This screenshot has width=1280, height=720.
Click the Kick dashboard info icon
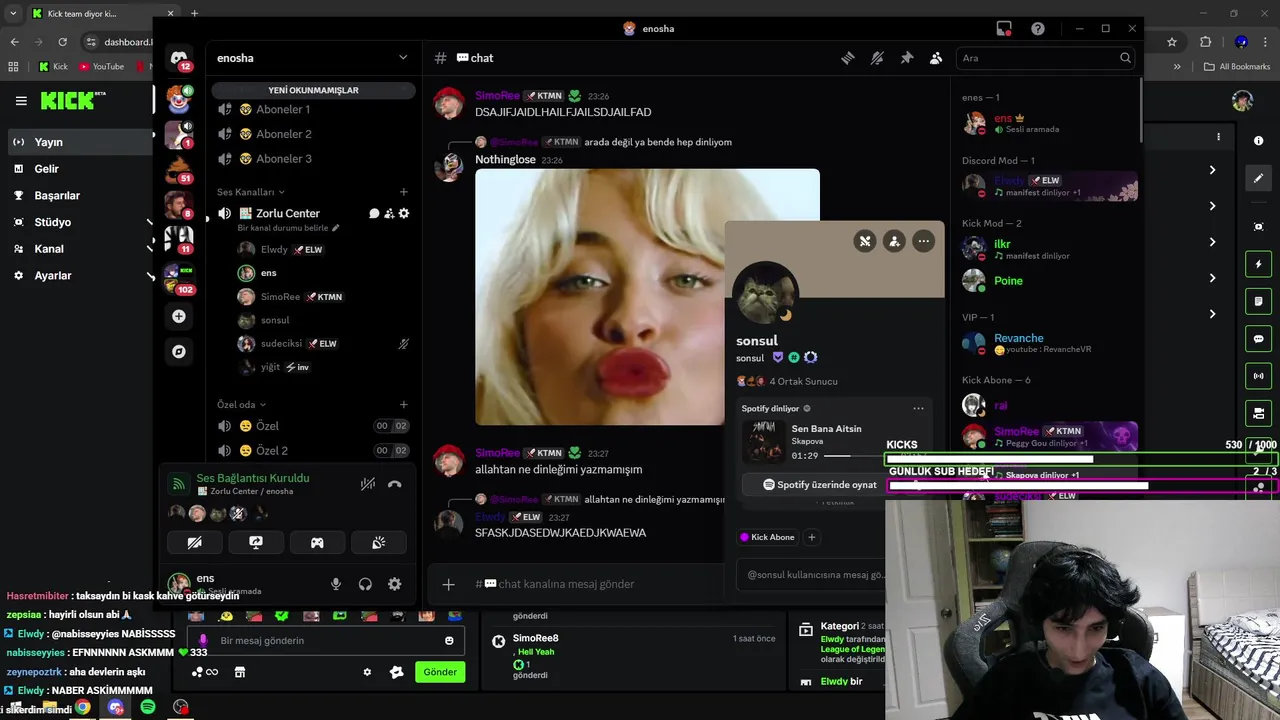[1259, 141]
